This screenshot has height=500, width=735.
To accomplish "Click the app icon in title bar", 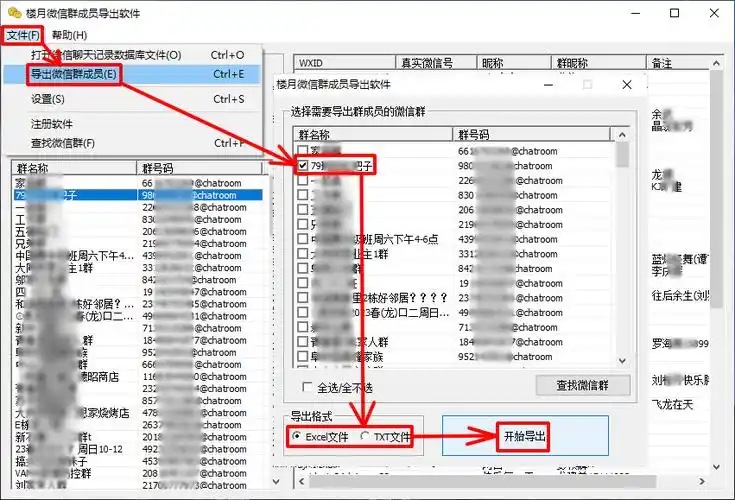I will [15, 13].
